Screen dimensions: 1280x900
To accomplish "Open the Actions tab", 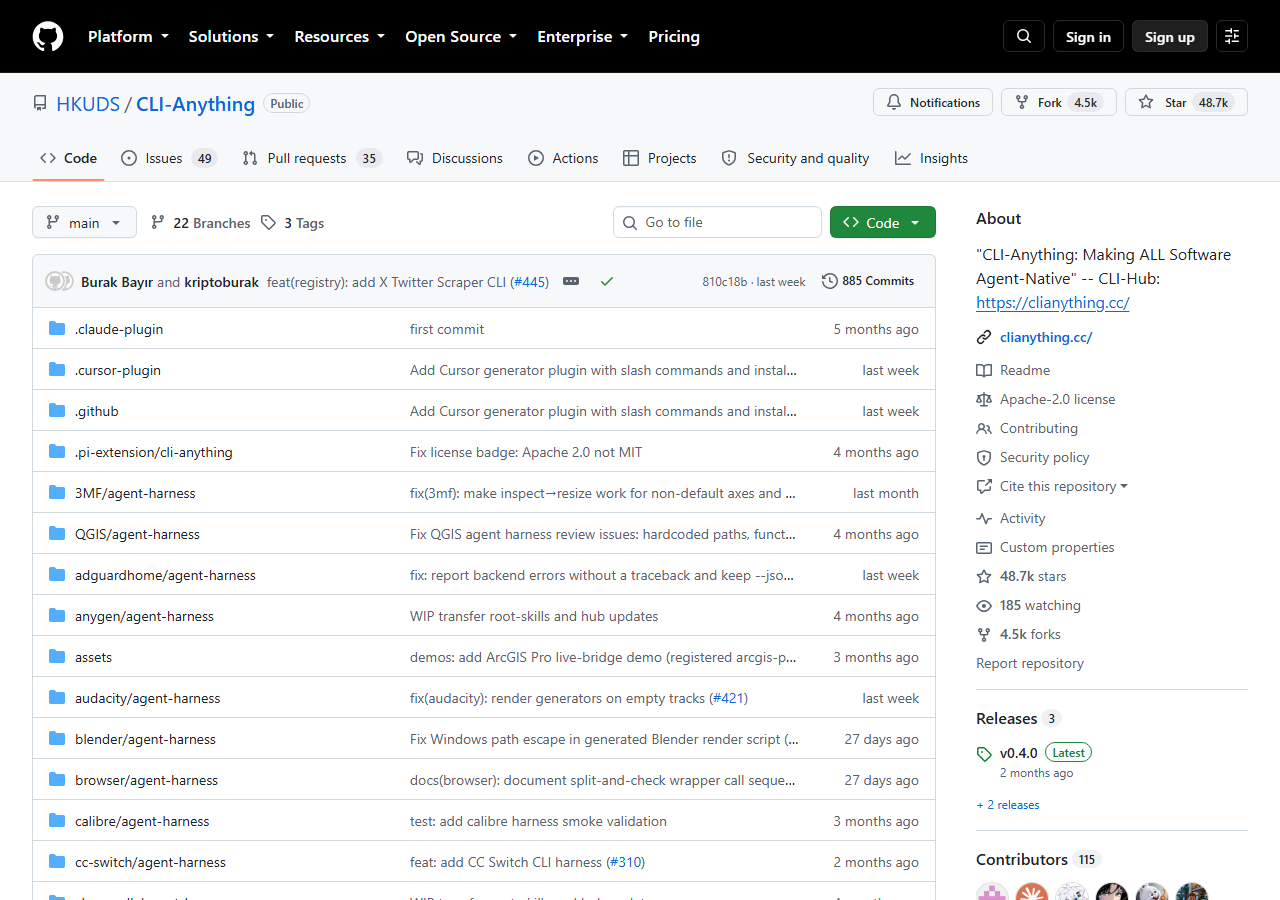I will coord(563,158).
